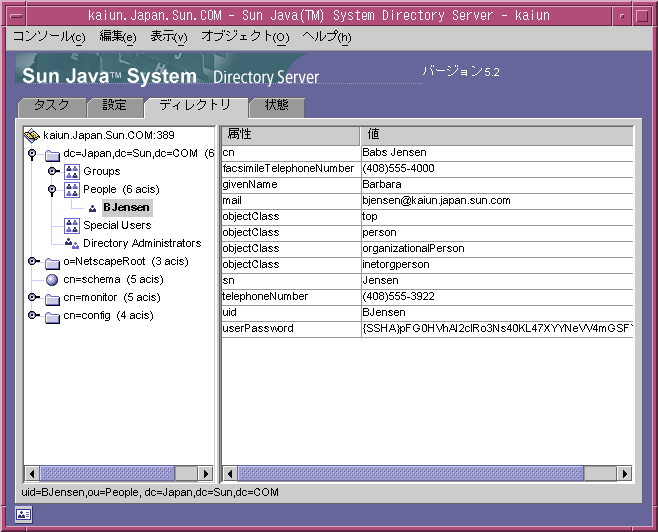Viewport: 658px width, 532px height.
Task: Click the attribute table horizontal scrollbar thumb
Action: (x=410, y=474)
